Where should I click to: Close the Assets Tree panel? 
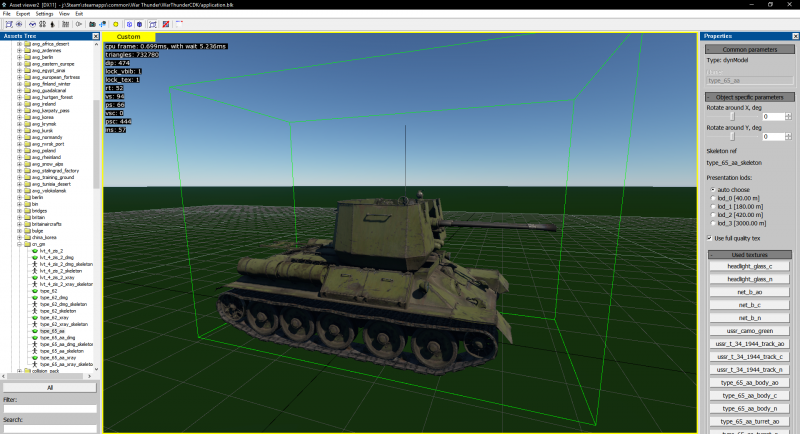coord(95,36)
